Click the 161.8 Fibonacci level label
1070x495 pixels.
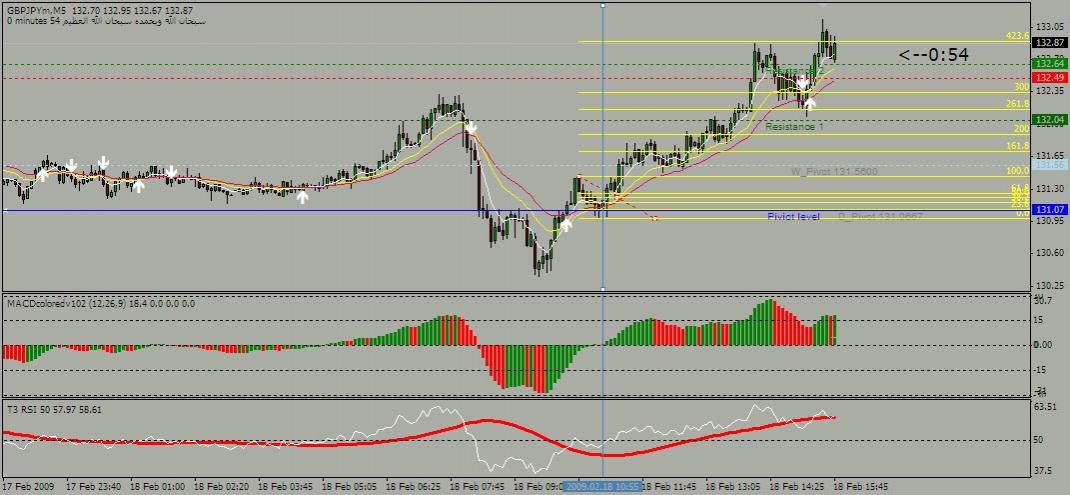(1017, 146)
